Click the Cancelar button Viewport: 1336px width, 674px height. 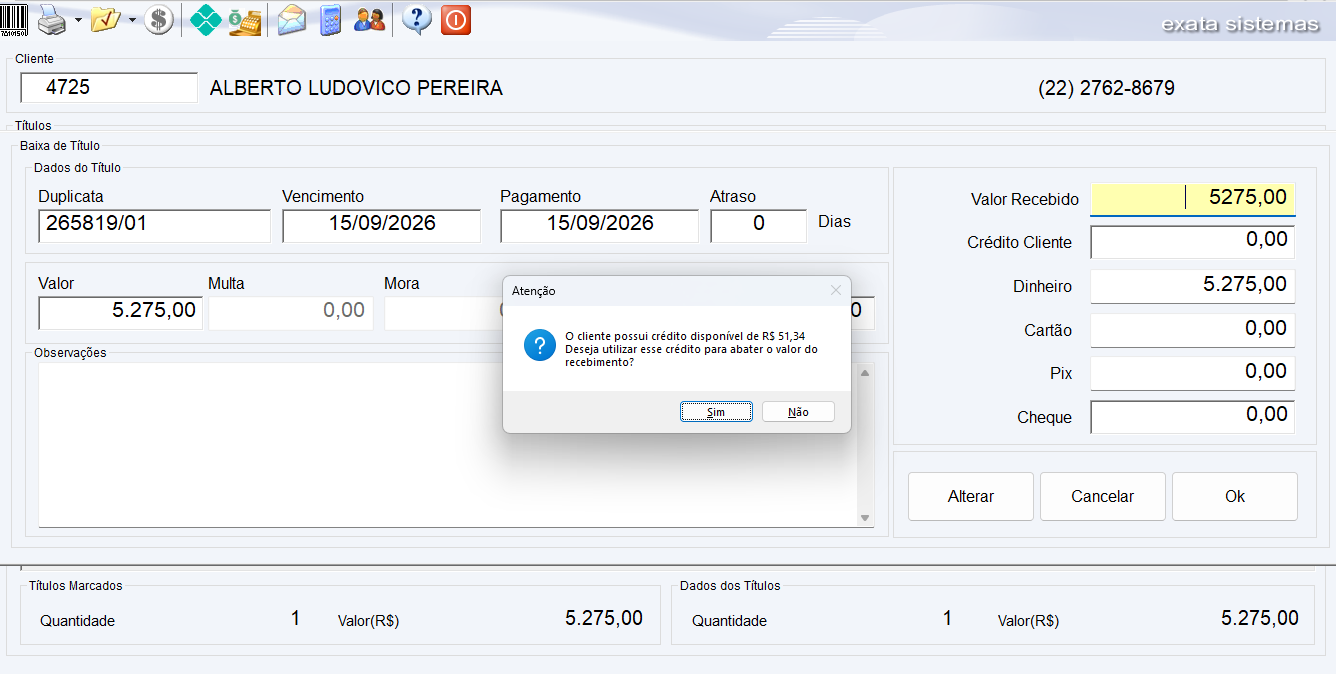point(1103,496)
